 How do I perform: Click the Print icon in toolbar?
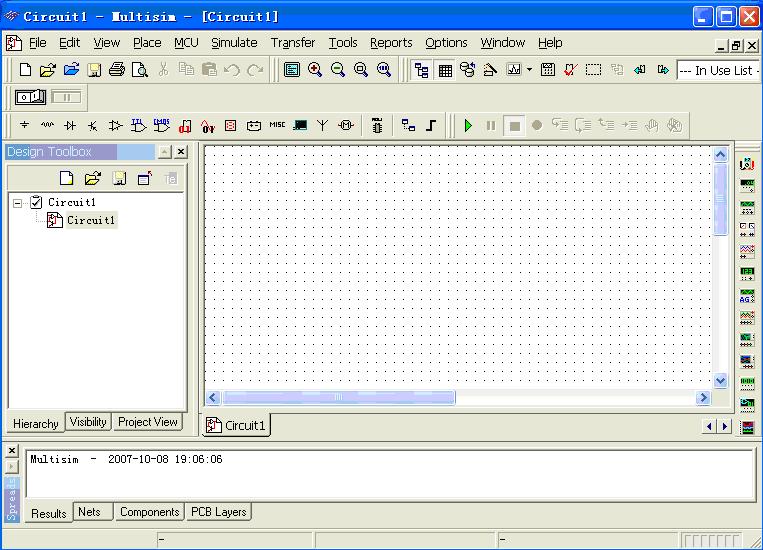(117, 70)
